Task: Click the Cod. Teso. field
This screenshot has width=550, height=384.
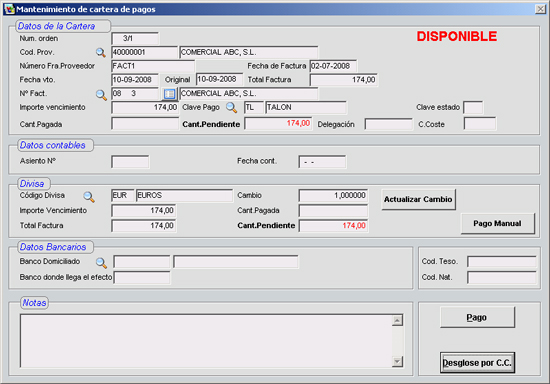Action: 502,262
